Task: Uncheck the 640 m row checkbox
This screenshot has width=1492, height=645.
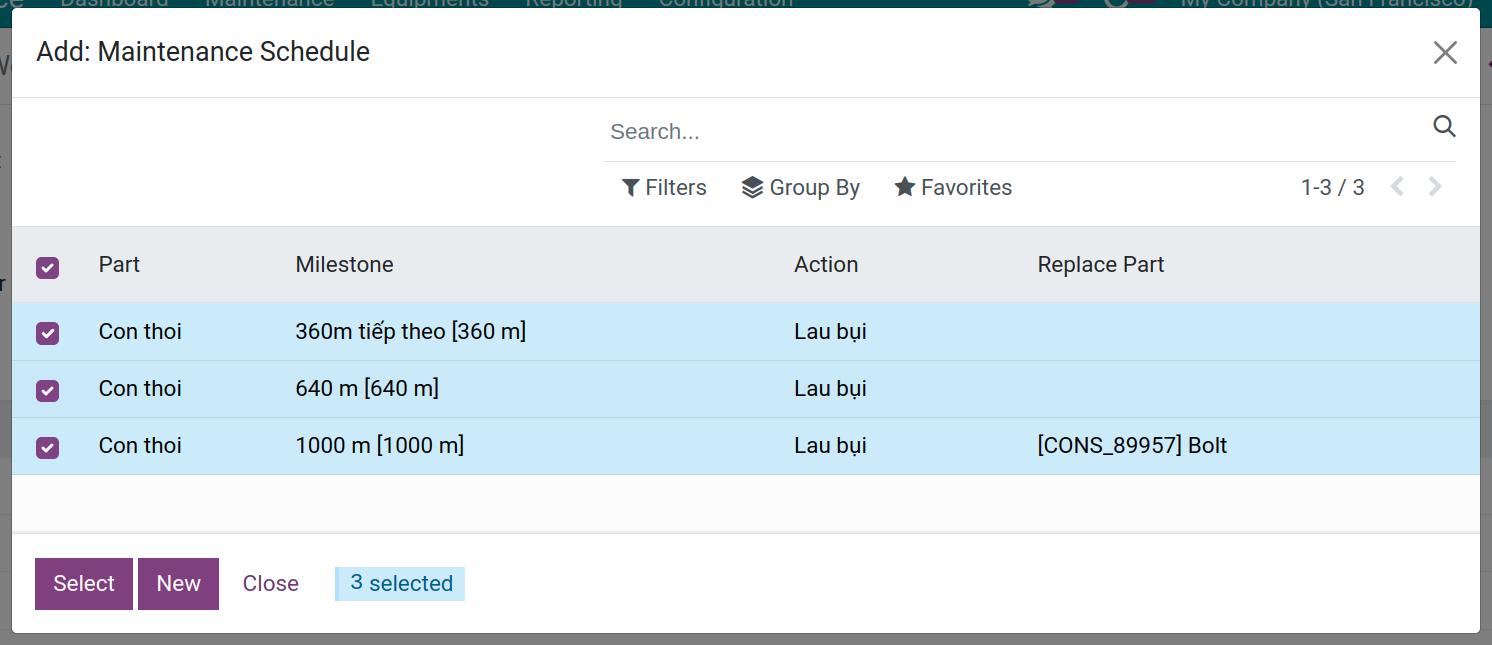Action: [48, 390]
